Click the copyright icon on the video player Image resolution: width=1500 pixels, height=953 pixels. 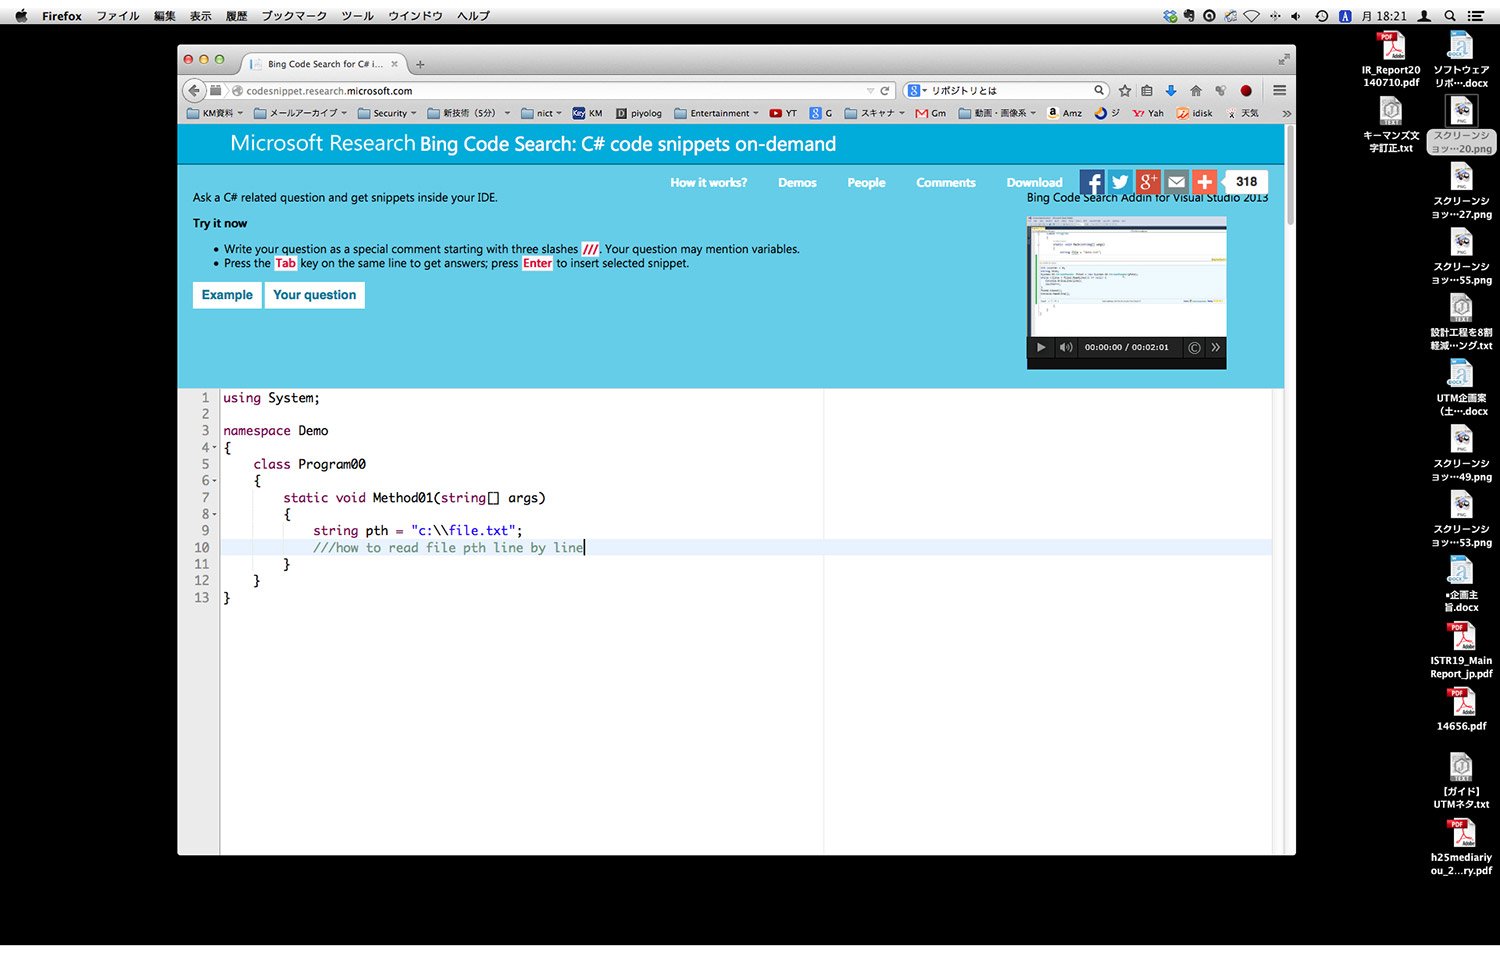click(x=1194, y=347)
